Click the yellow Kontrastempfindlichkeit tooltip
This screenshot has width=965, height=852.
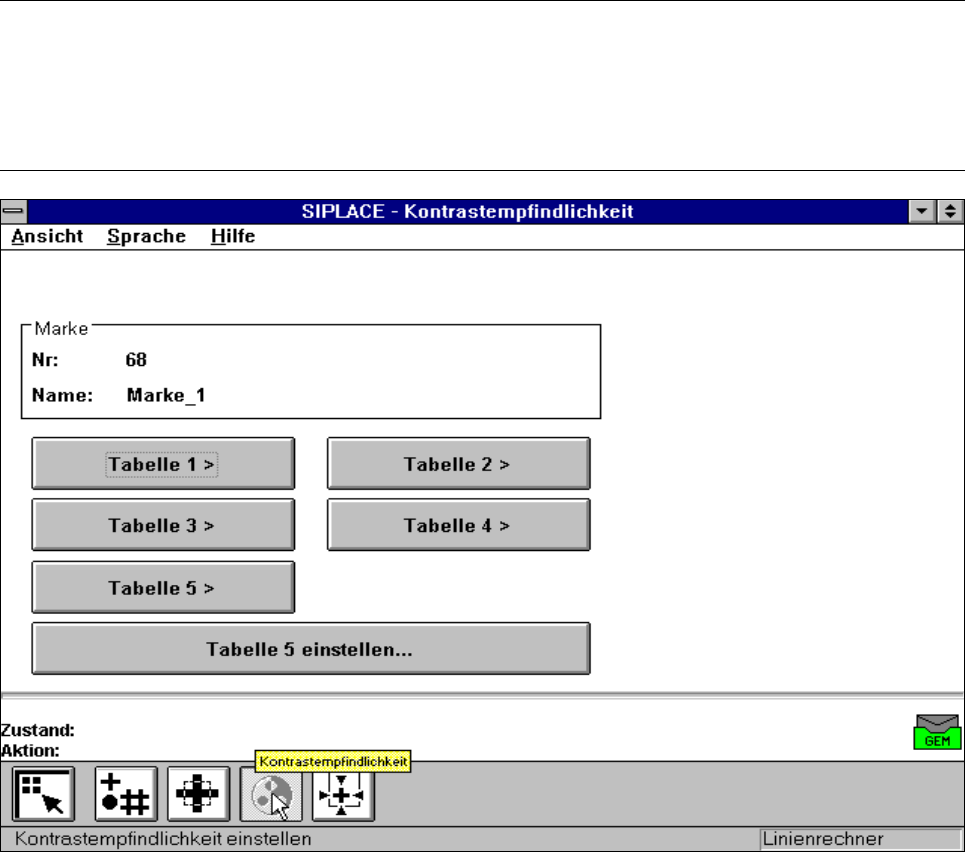(x=333, y=762)
